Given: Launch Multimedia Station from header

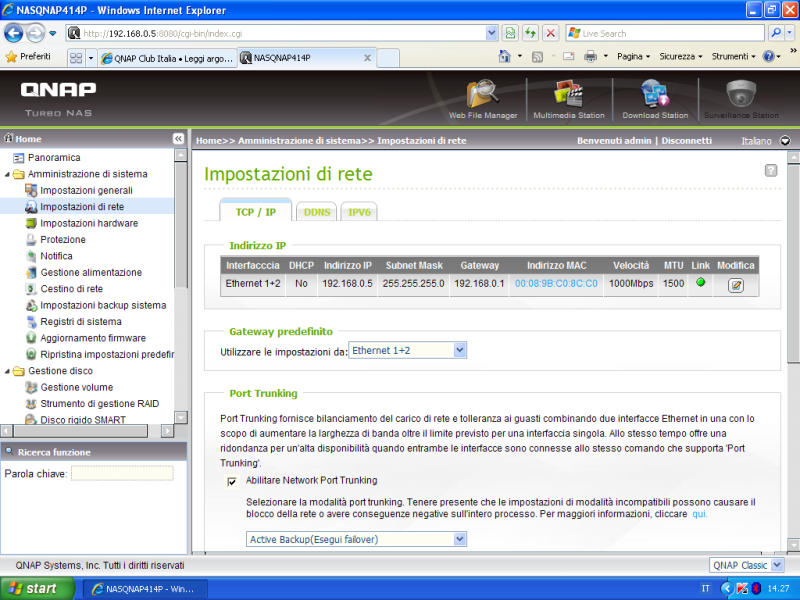Looking at the screenshot, I should coord(568,98).
